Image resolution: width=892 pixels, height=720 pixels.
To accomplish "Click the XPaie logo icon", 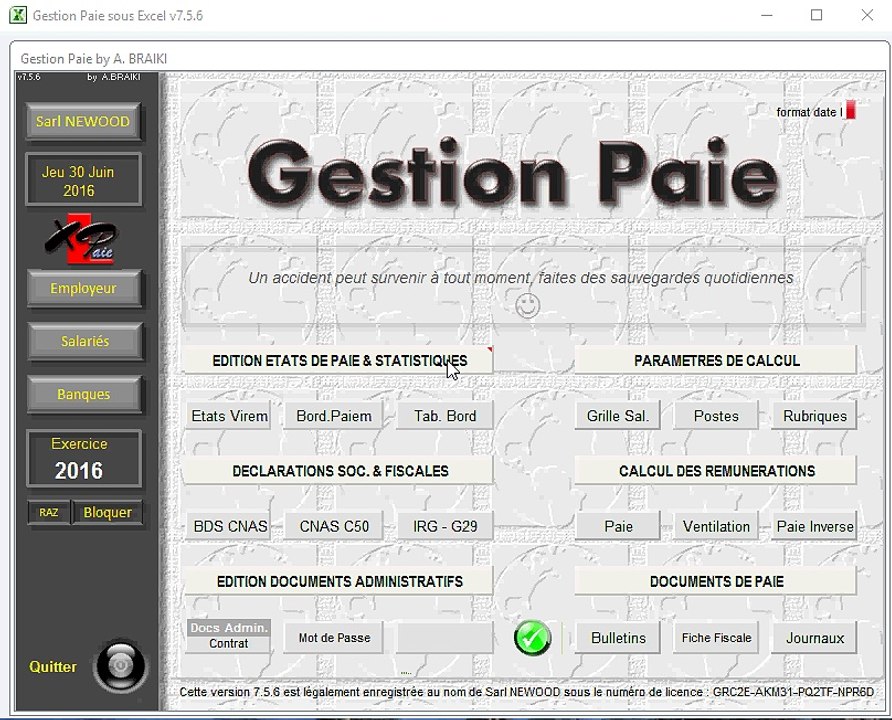I will (x=83, y=239).
